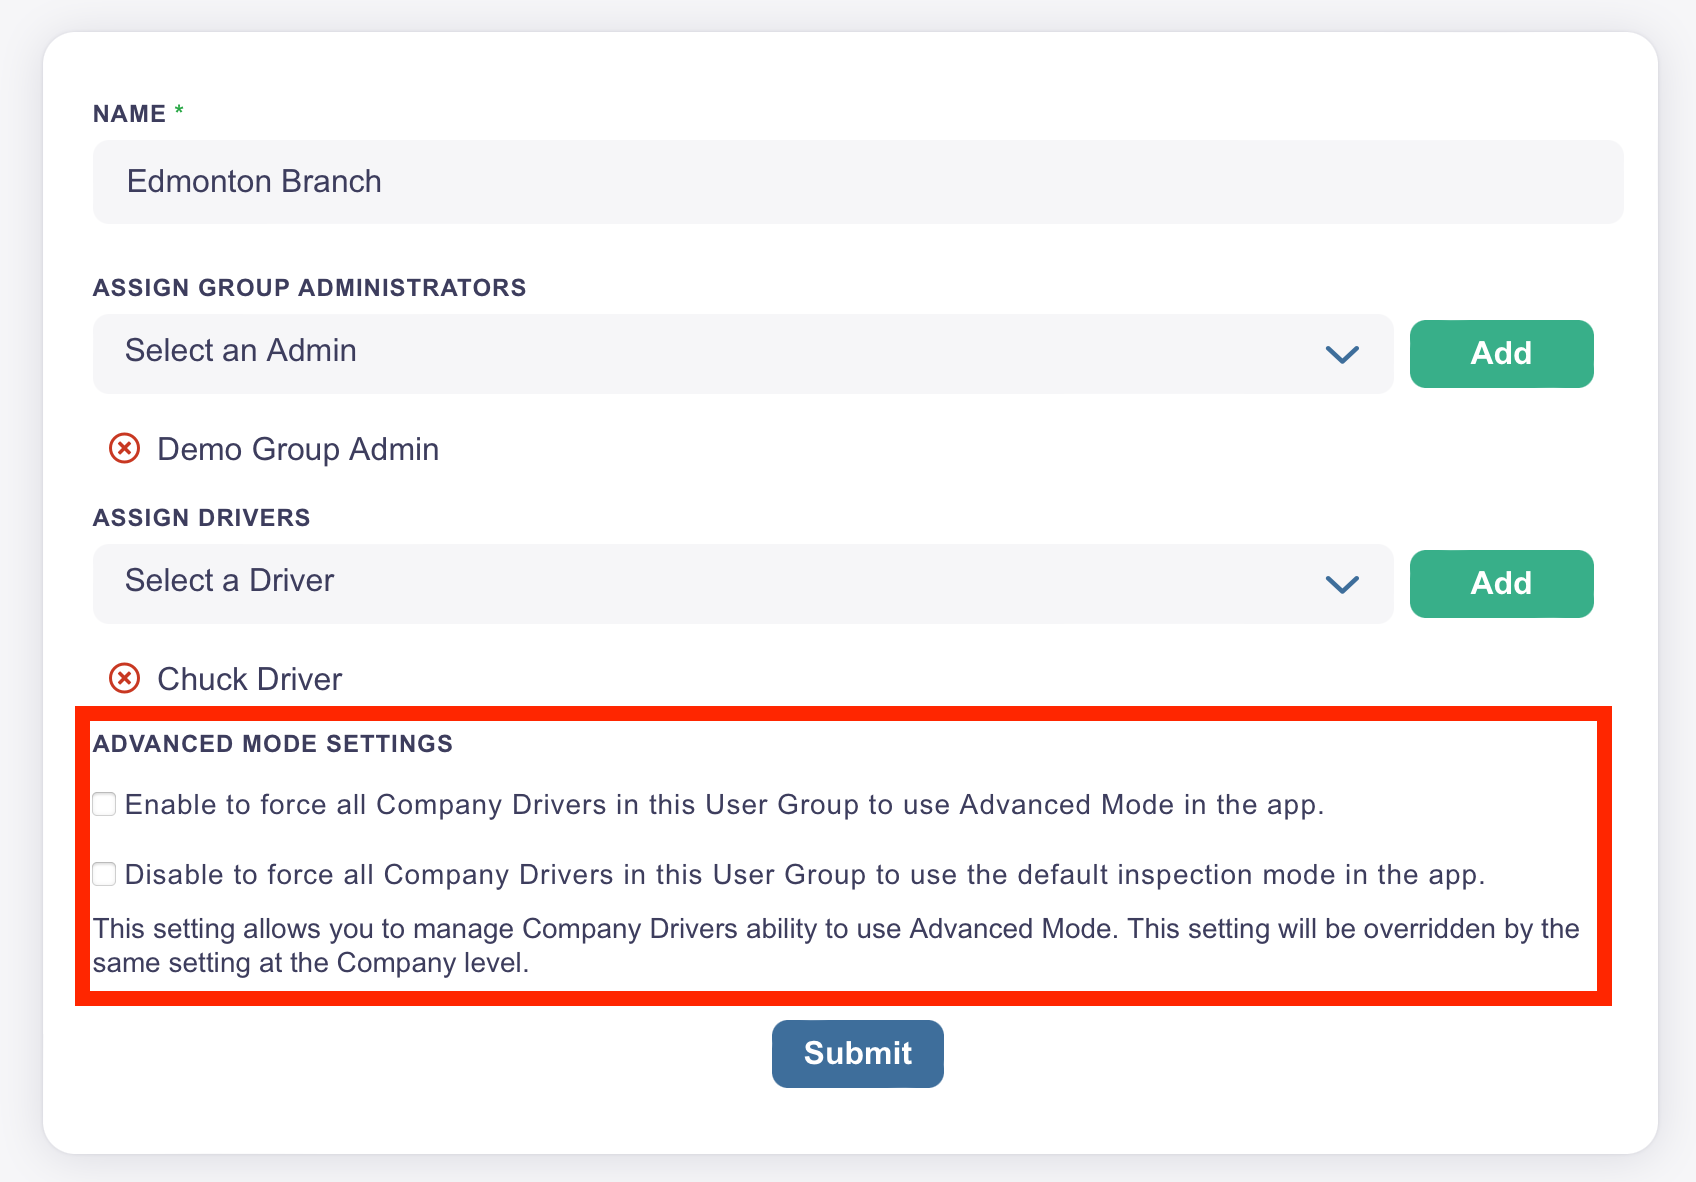Image resolution: width=1696 pixels, height=1182 pixels.
Task: Click the Enable to force Advanced Mode label
Action: tap(724, 805)
